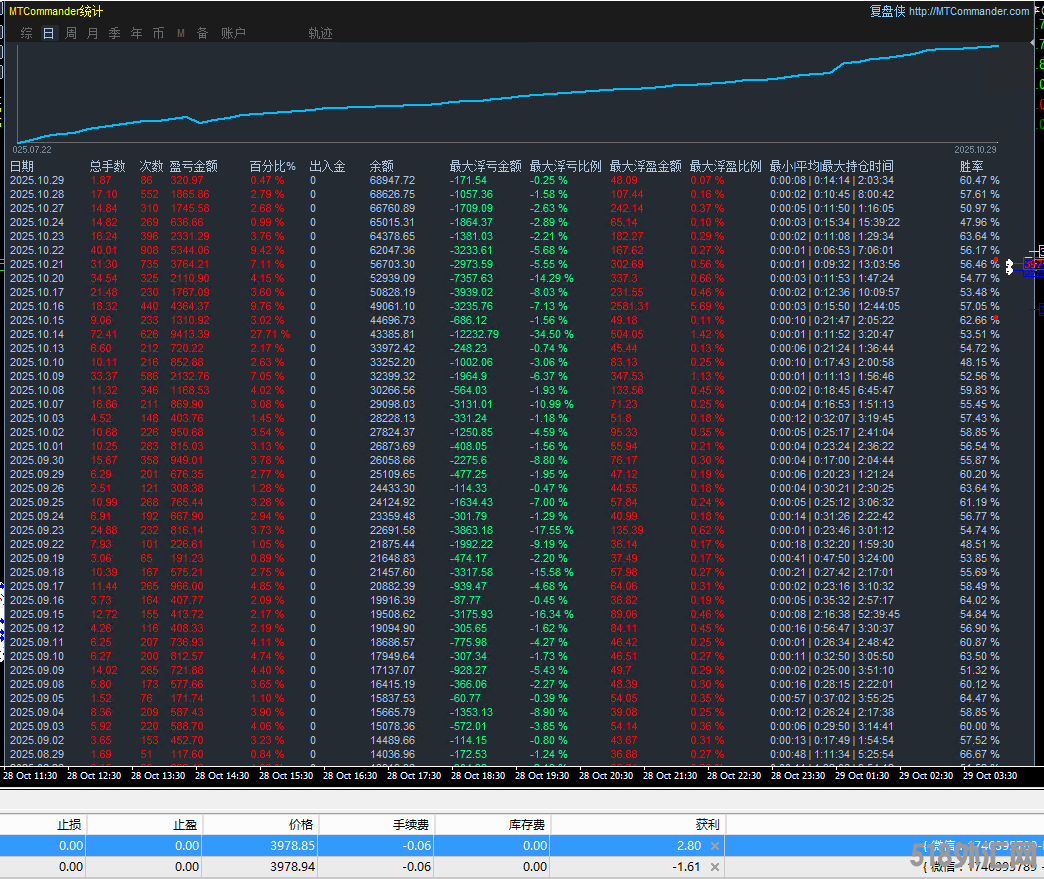Close the order with 2.80 profit
Viewport: 1044px width, 879px height.
coord(714,846)
